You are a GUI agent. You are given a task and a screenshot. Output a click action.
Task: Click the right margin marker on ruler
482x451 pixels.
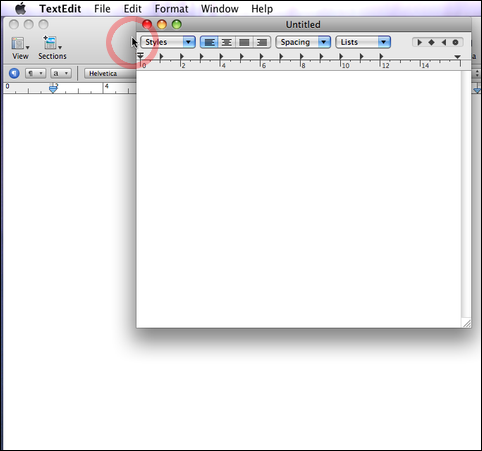pos(458,57)
